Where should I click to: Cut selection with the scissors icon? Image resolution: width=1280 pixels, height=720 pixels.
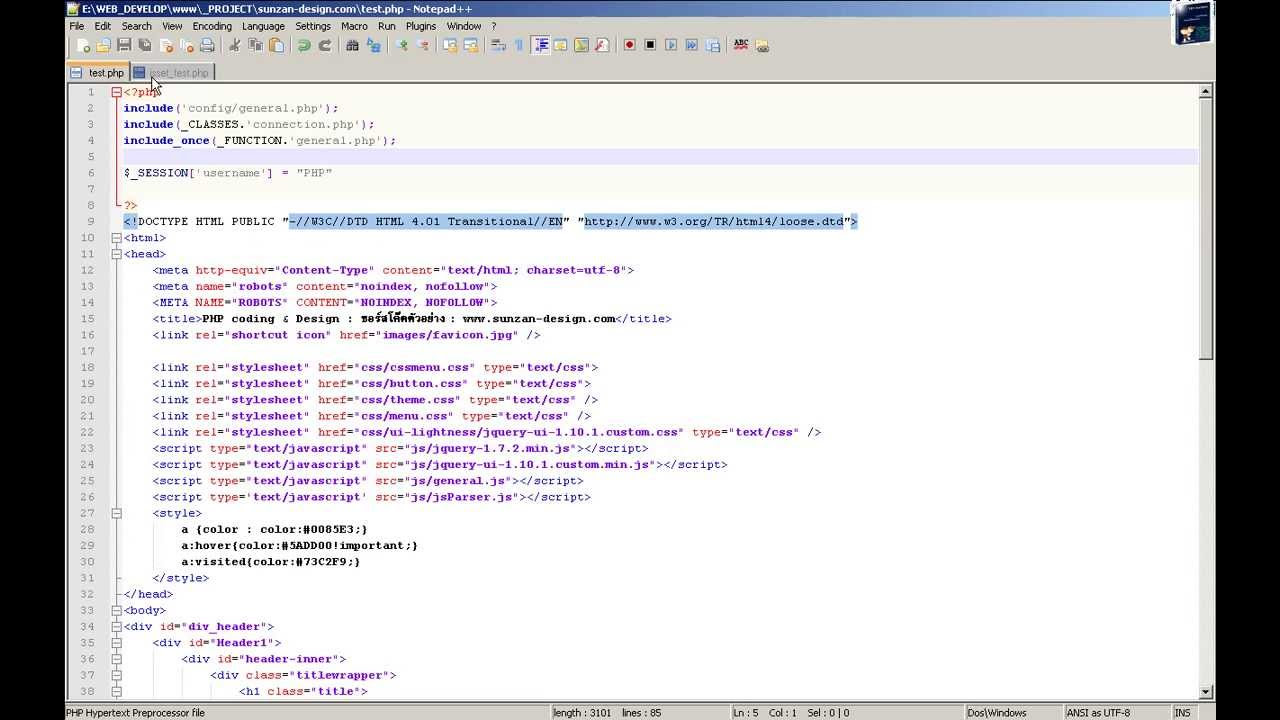coord(234,45)
